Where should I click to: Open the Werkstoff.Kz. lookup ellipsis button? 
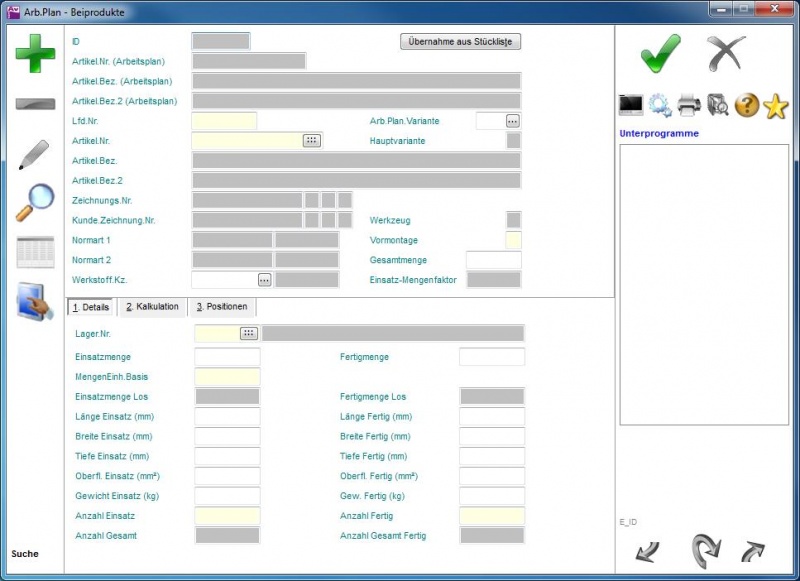[264, 280]
